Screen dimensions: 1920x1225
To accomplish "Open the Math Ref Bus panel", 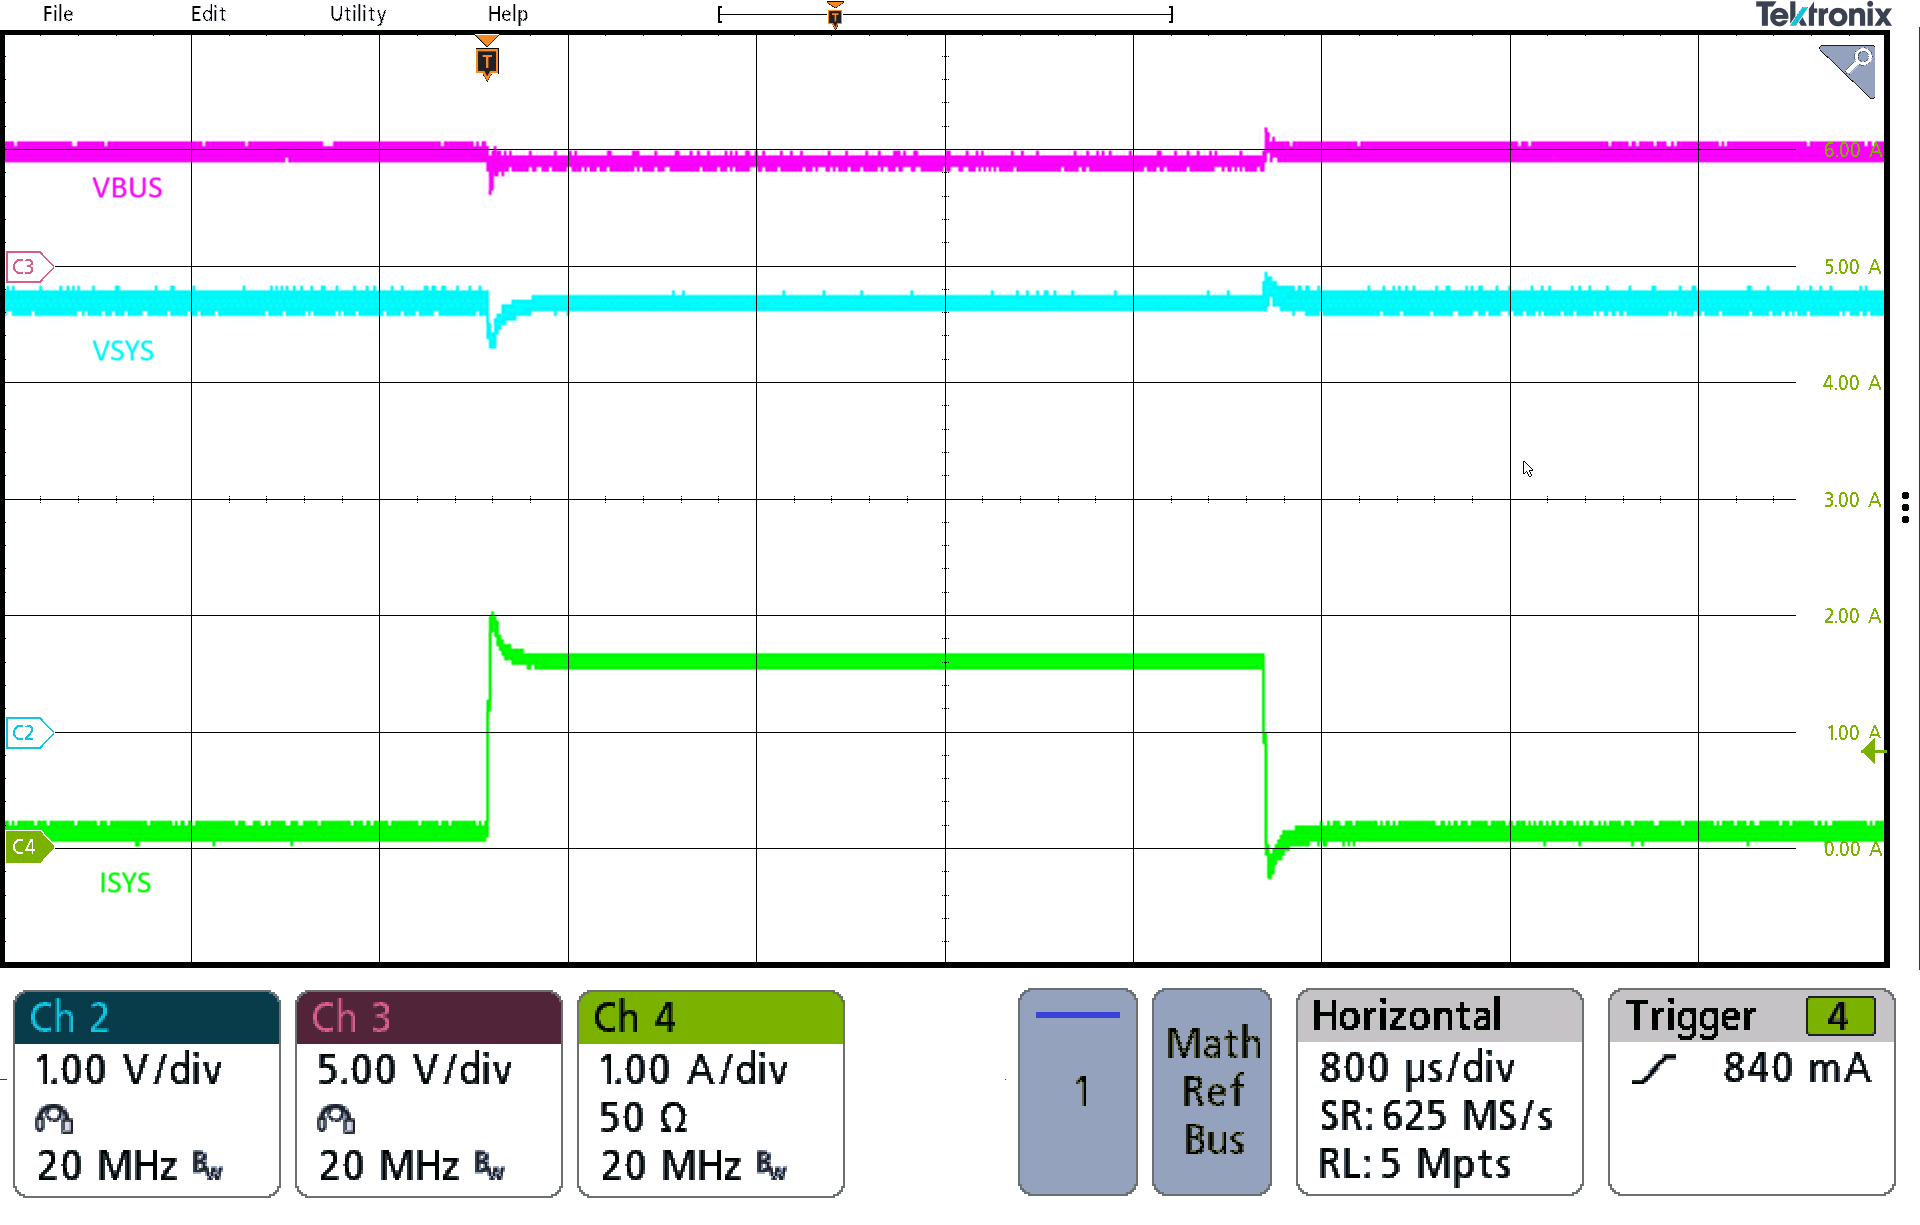I will click(1211, 1092).
